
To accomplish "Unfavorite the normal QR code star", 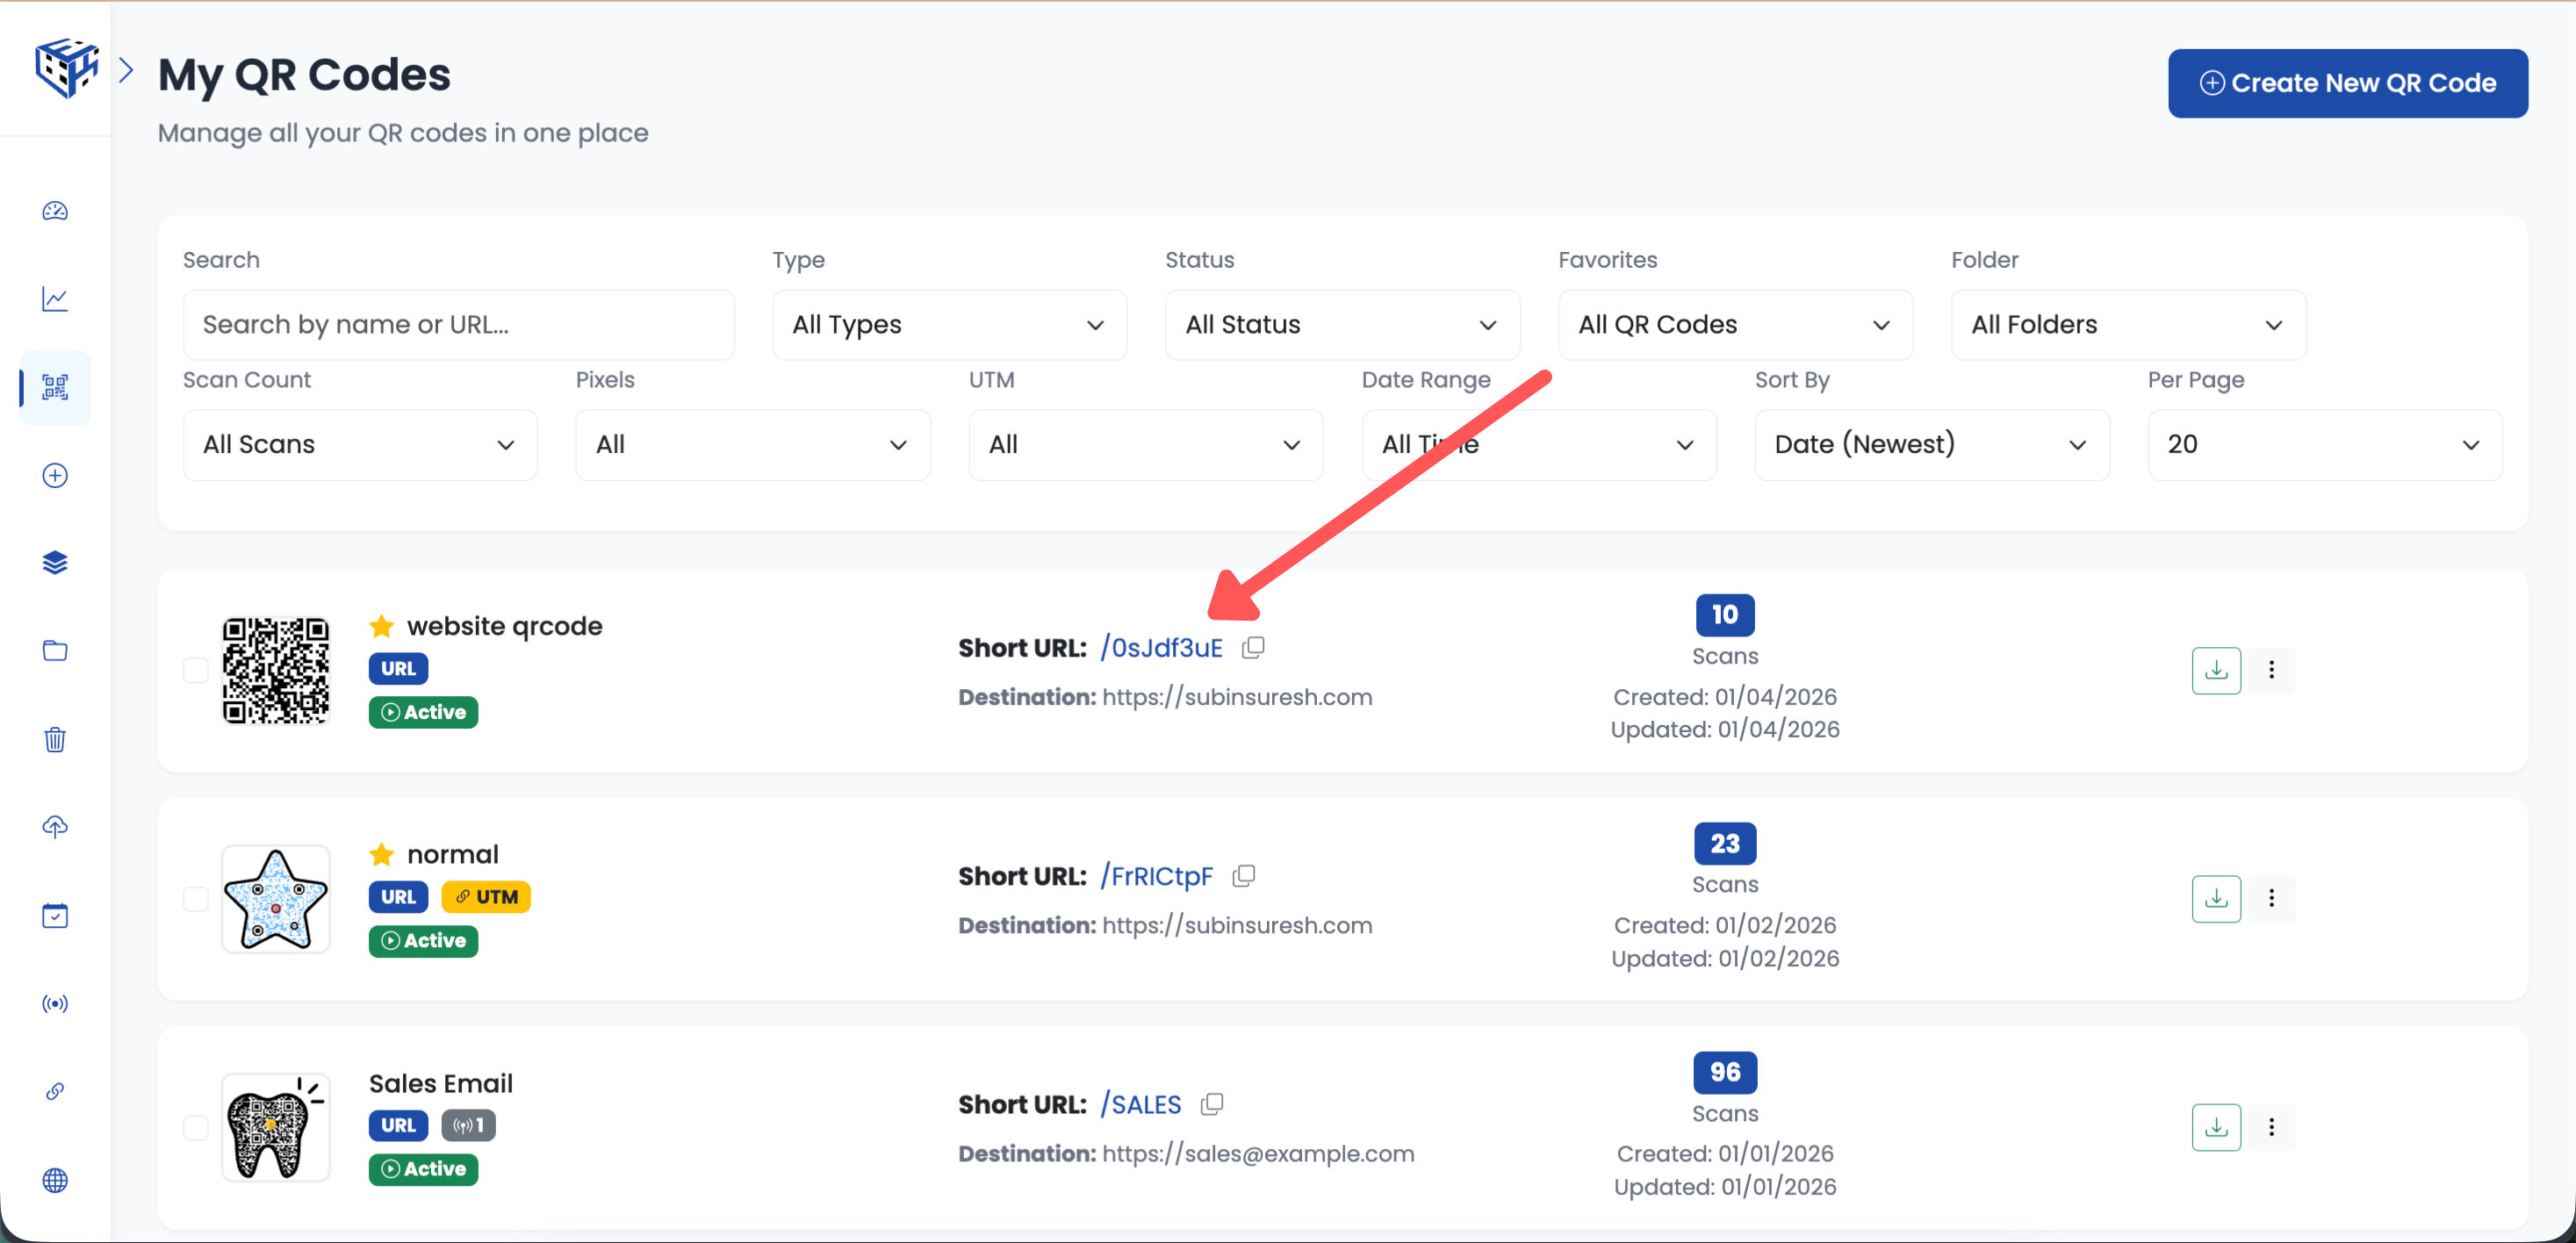I will pos(381,854).
